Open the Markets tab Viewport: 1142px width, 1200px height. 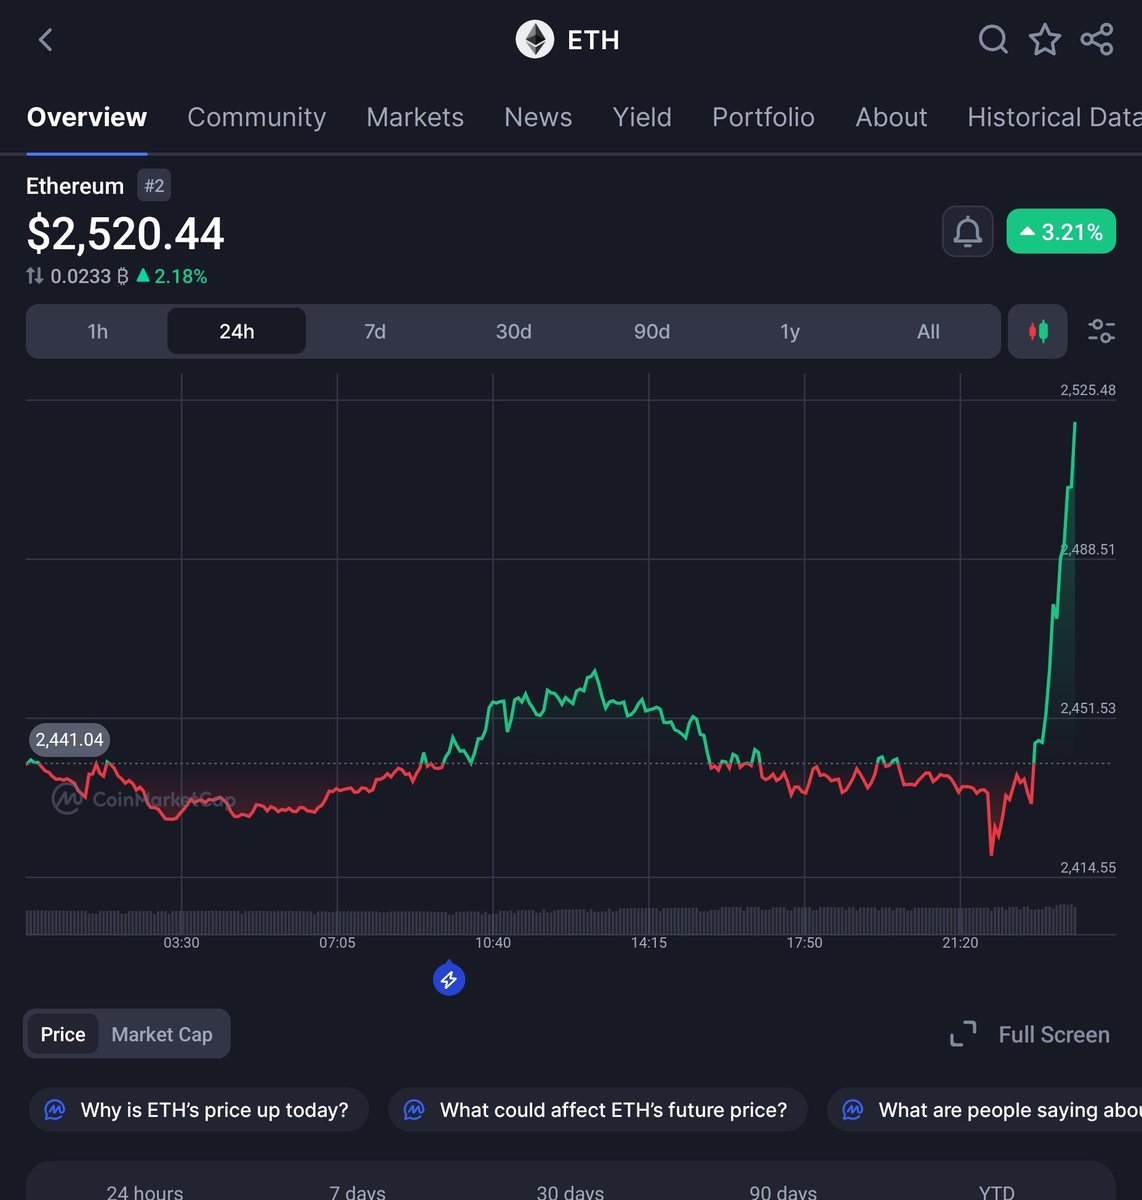click(x=415, y=117)
